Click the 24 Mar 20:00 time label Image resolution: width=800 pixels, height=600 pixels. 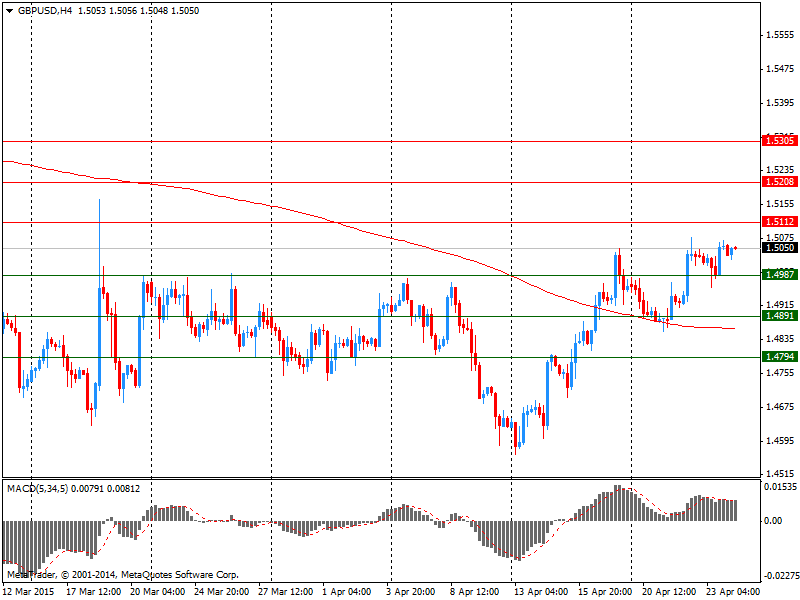coord(222,592)
